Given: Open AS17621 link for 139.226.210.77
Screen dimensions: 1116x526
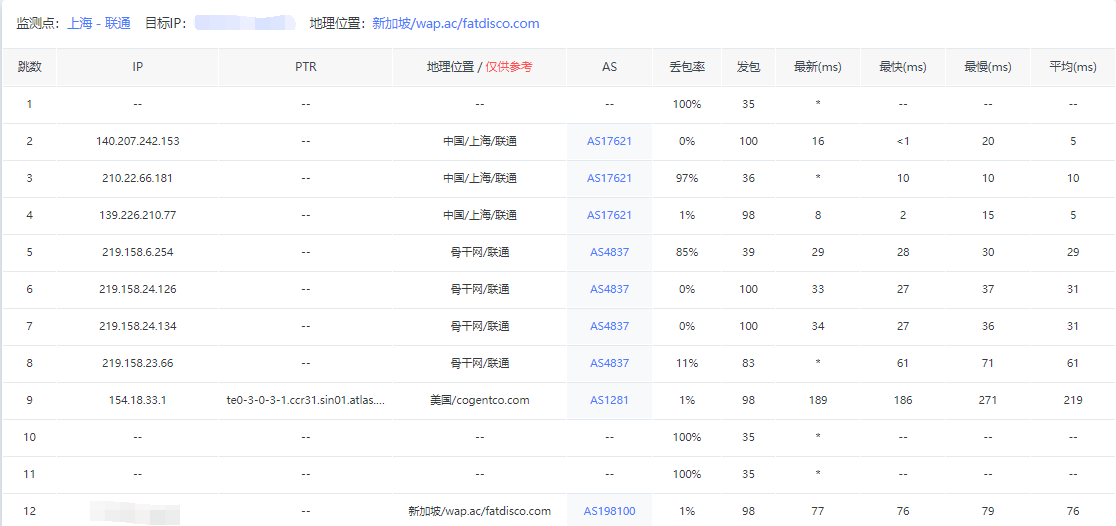Looking at the screenshot, I should click(x=609, y=215).
